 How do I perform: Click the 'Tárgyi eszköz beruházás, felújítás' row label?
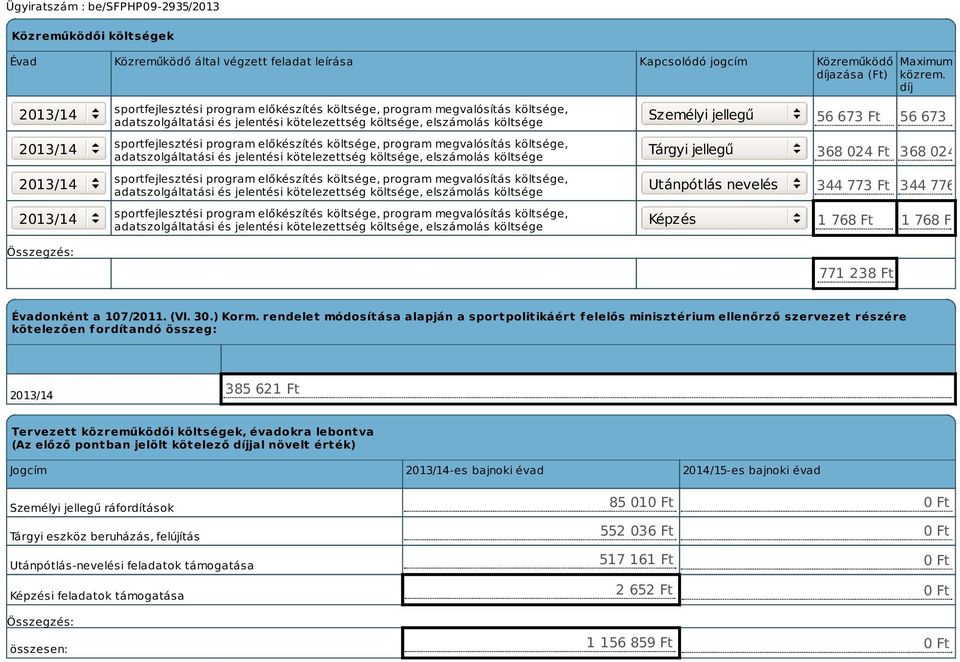click(105, 536)
